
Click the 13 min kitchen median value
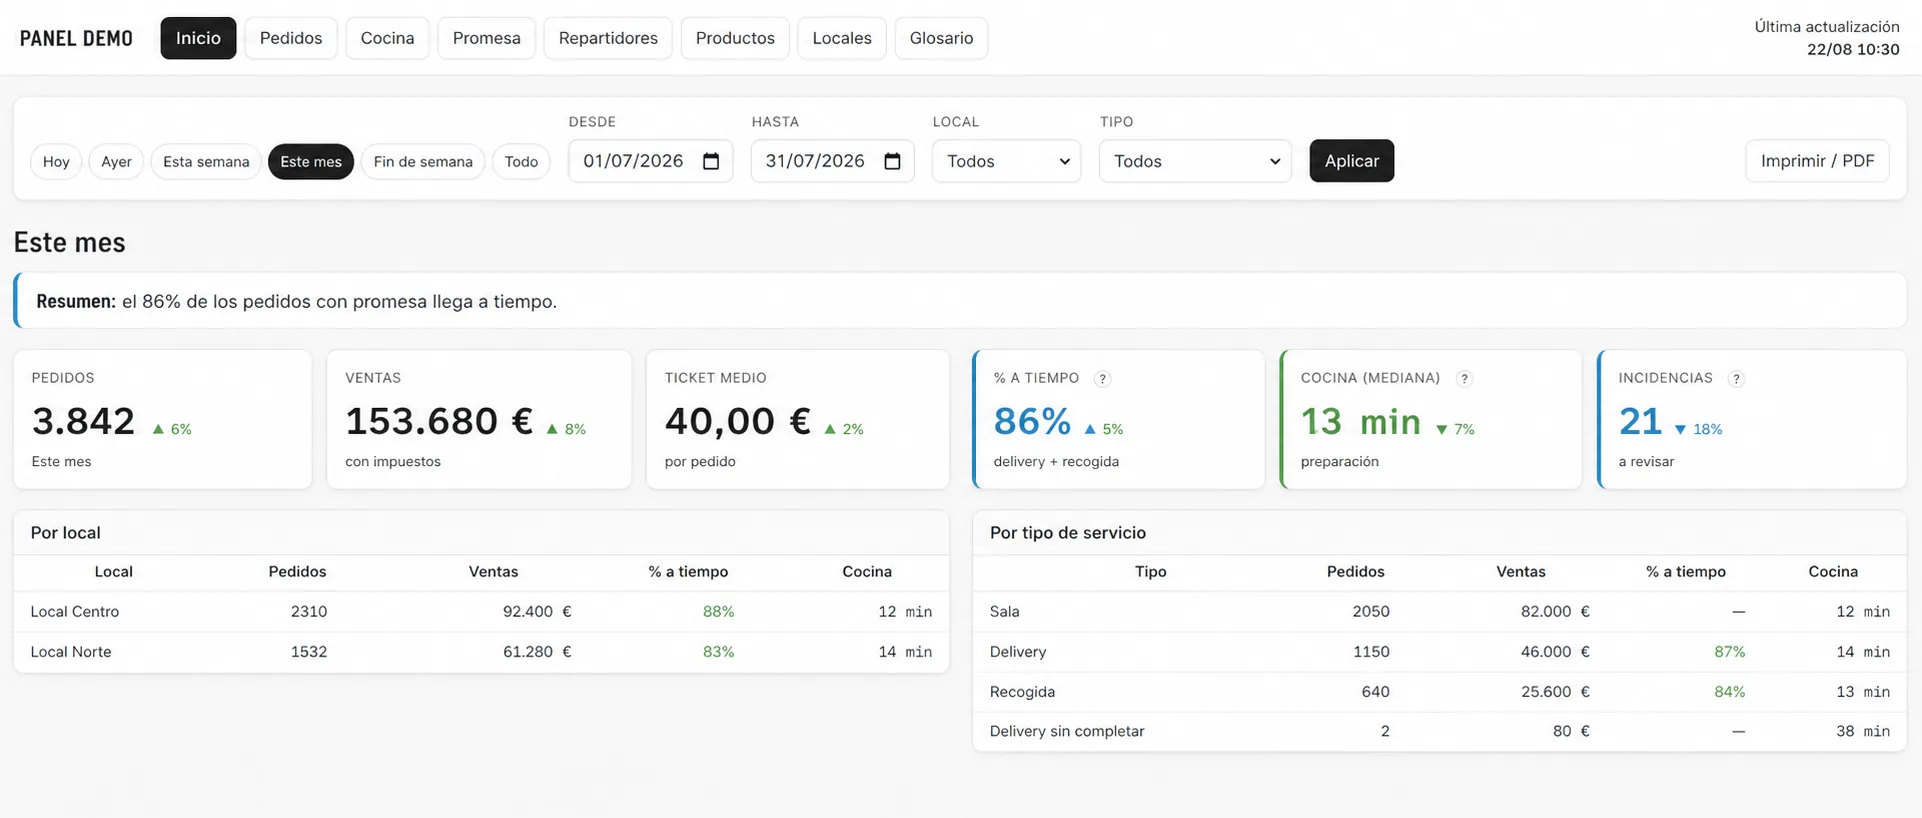(1361, 421)
